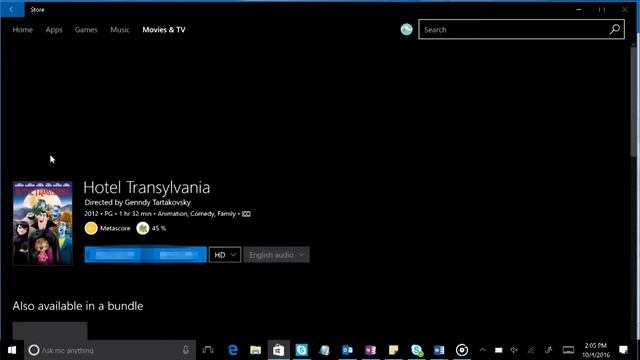Expand the English audio dropdown
The width and height of the screenshot is (640, 360).
tap(276, 255)
